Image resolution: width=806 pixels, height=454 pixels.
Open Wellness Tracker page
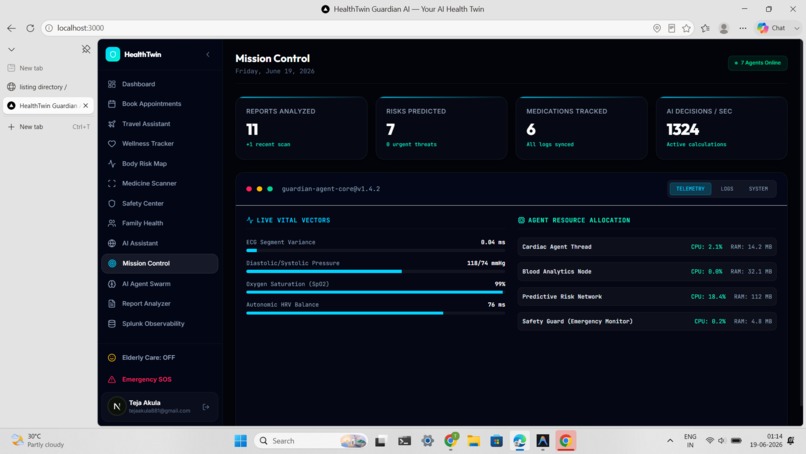(159, 143)
